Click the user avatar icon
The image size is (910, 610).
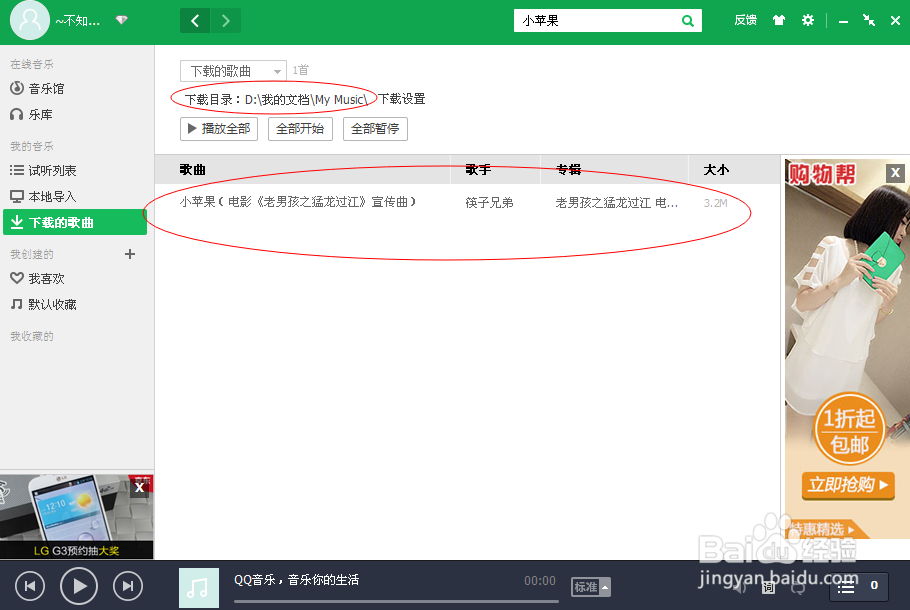pyautogui.click(x=30, y=20)
